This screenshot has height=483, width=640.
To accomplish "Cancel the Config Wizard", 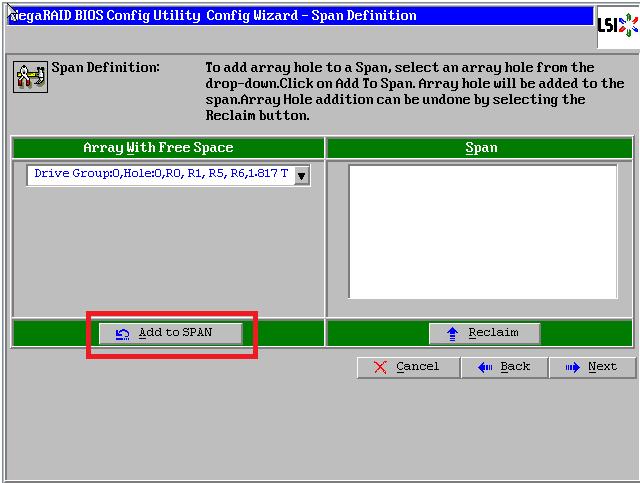I will point(408,367).
